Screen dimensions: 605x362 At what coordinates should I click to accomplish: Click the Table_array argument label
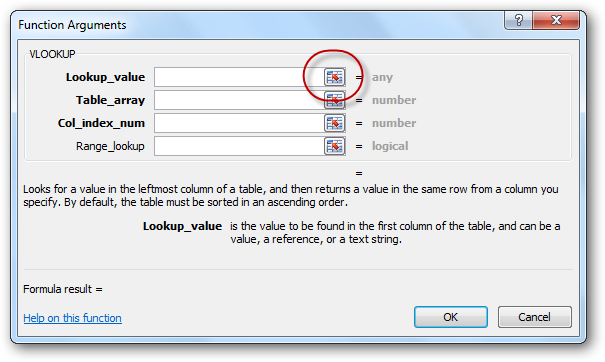[110, 100]
